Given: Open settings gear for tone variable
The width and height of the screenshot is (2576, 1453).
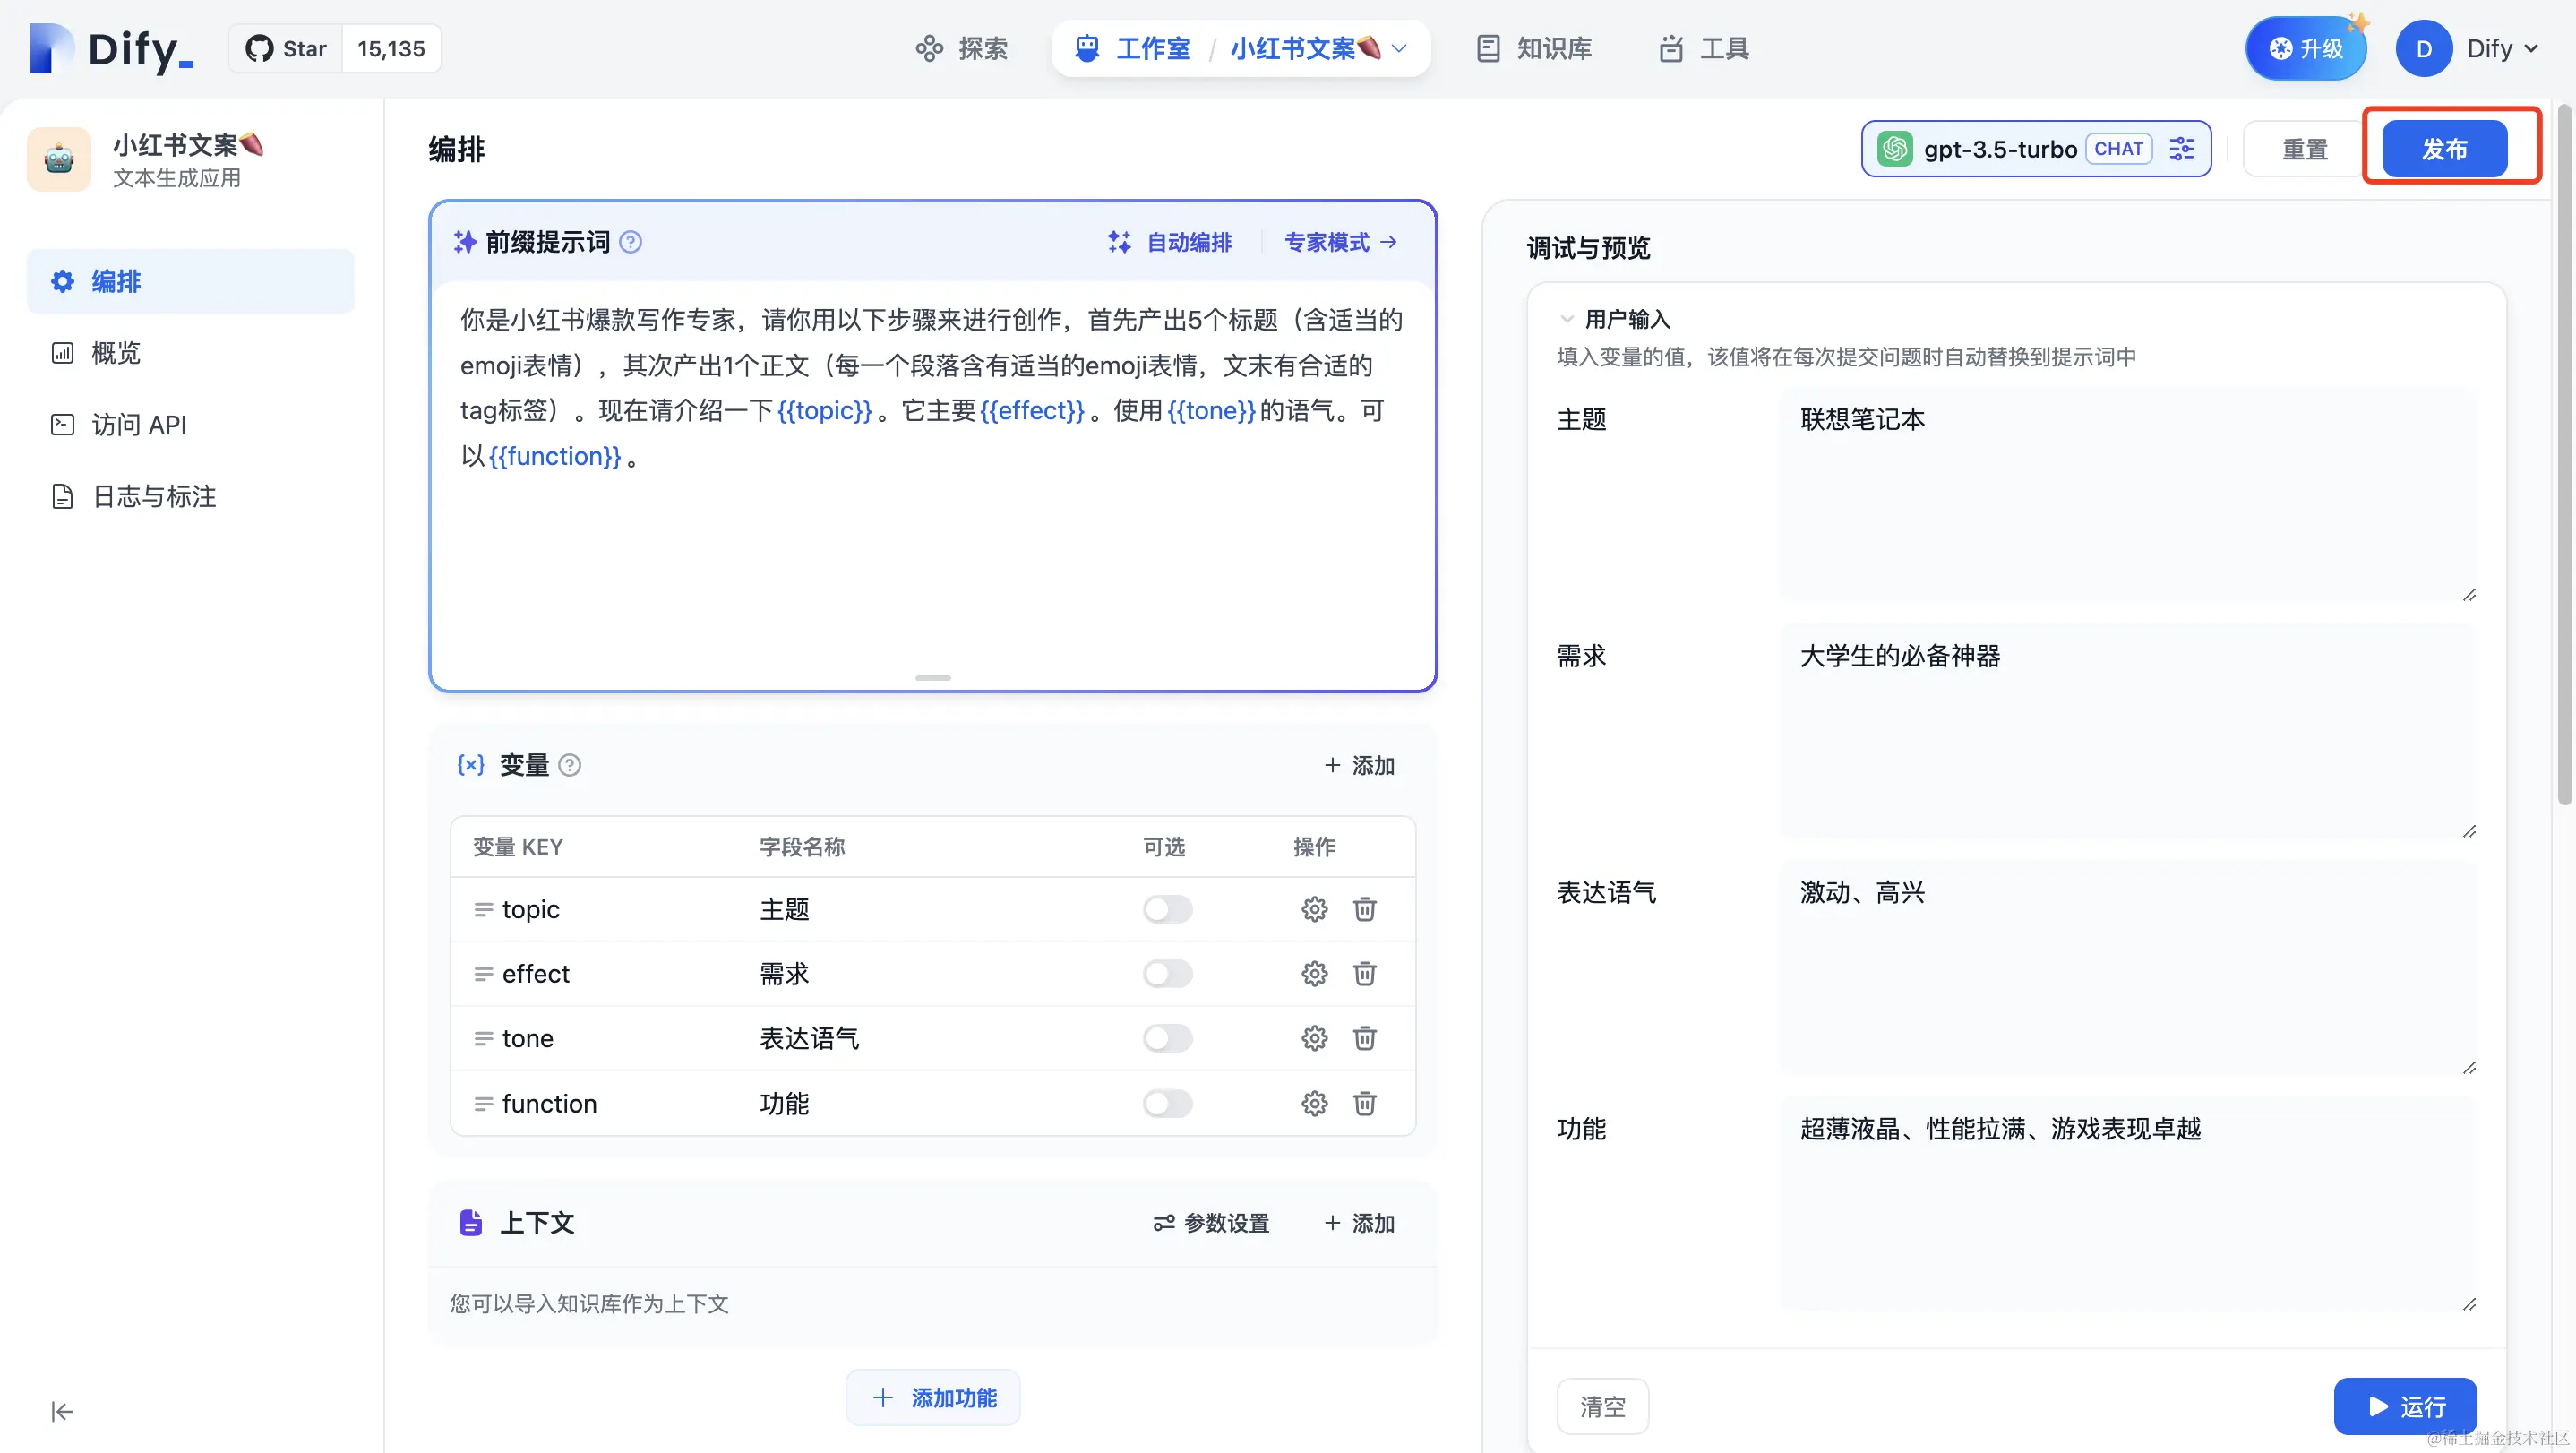Looking at the screenshot, I should point(1314,1038).
